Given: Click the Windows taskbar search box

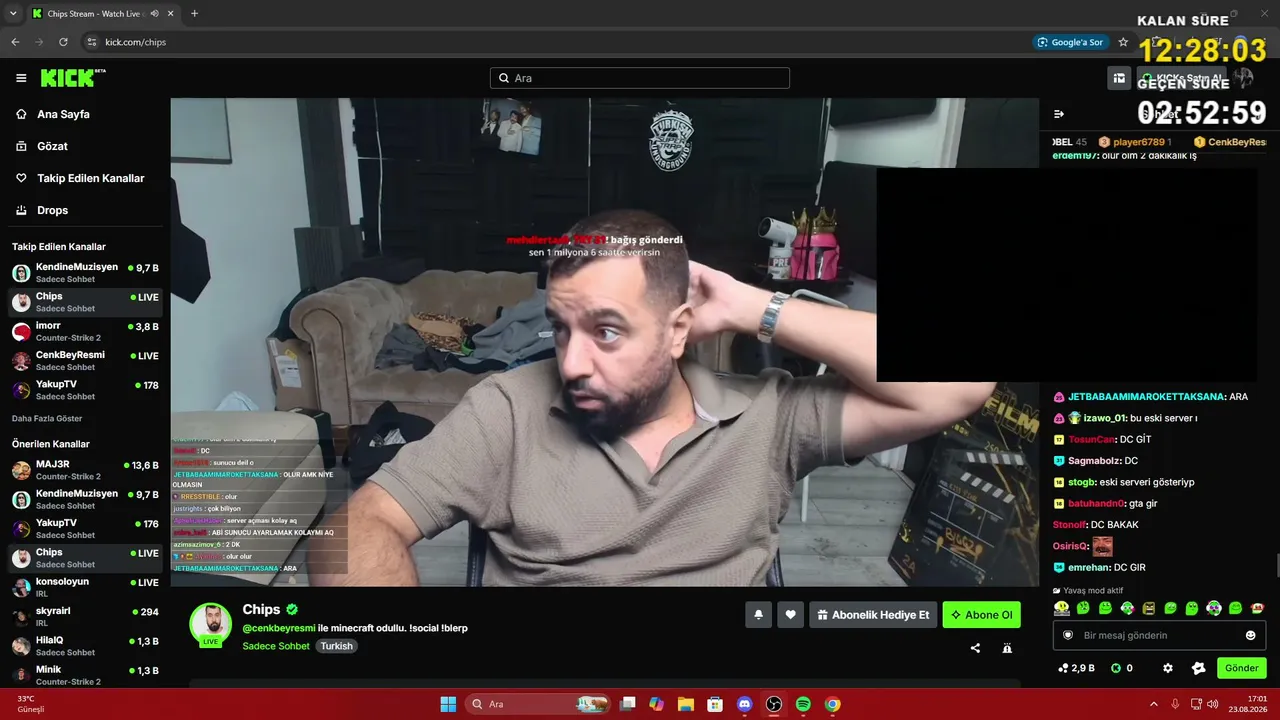Looking at the screenshot, I should [539, 704].
